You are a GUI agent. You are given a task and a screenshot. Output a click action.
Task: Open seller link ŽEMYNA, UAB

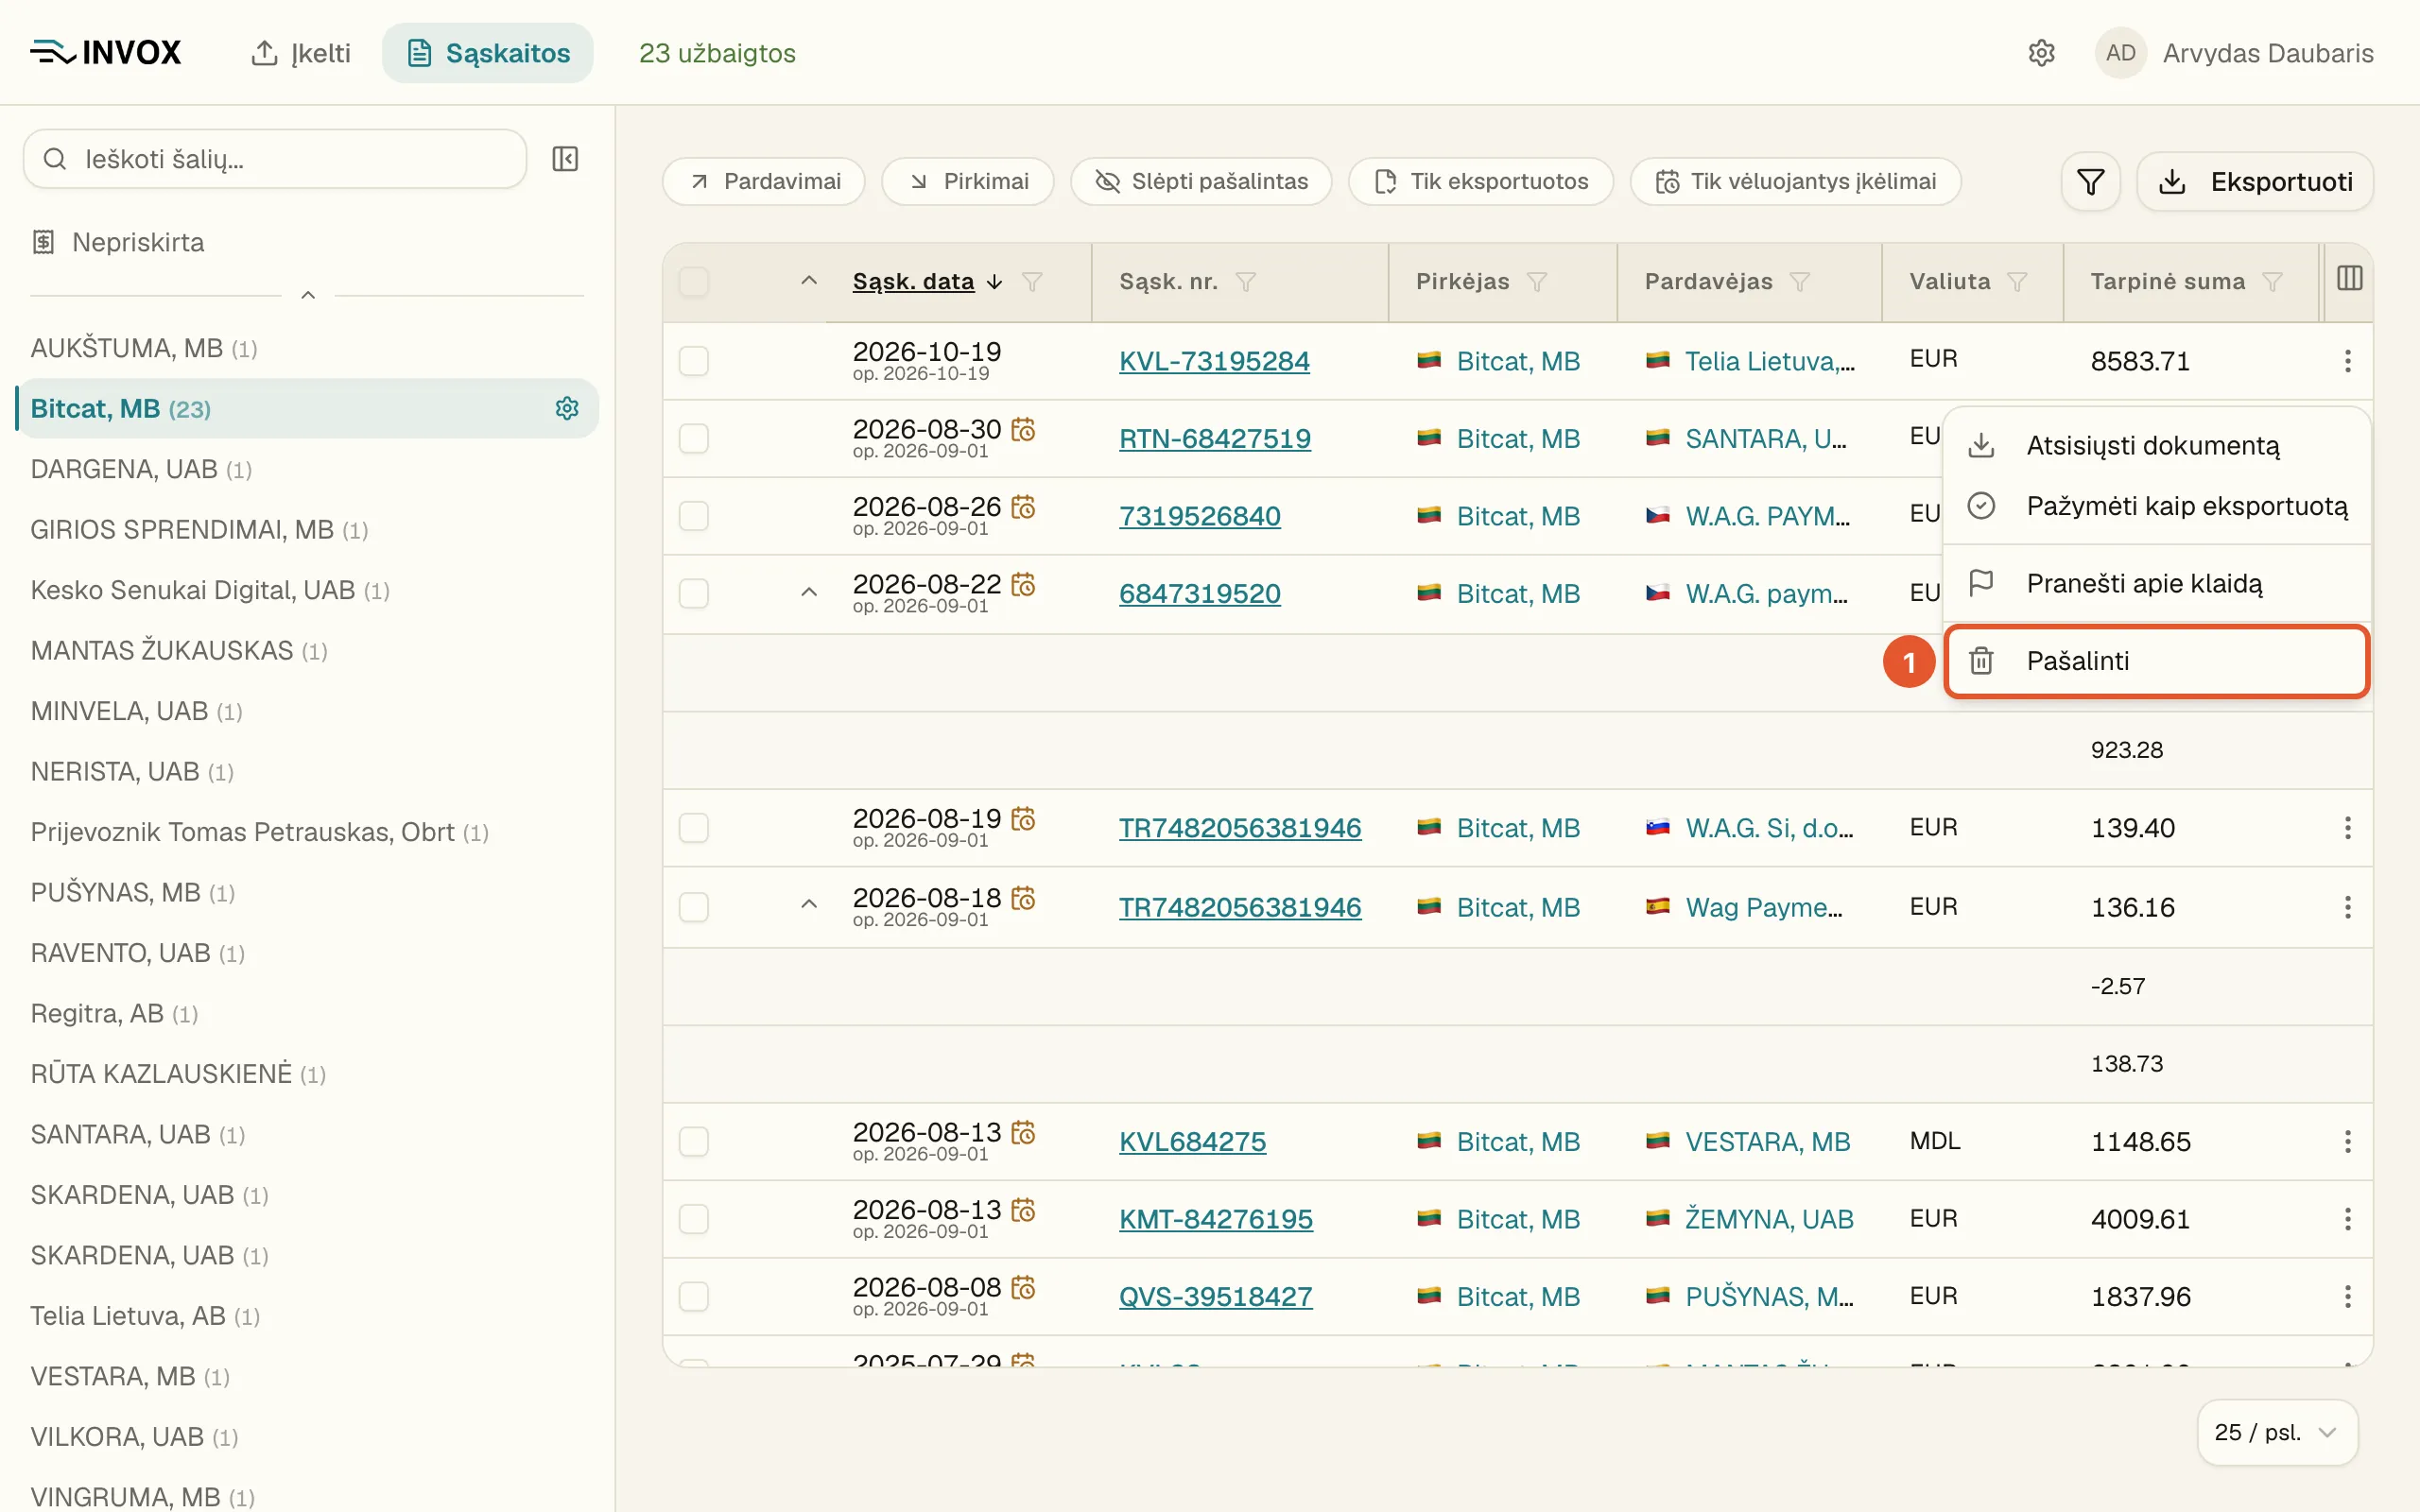1769,1219
